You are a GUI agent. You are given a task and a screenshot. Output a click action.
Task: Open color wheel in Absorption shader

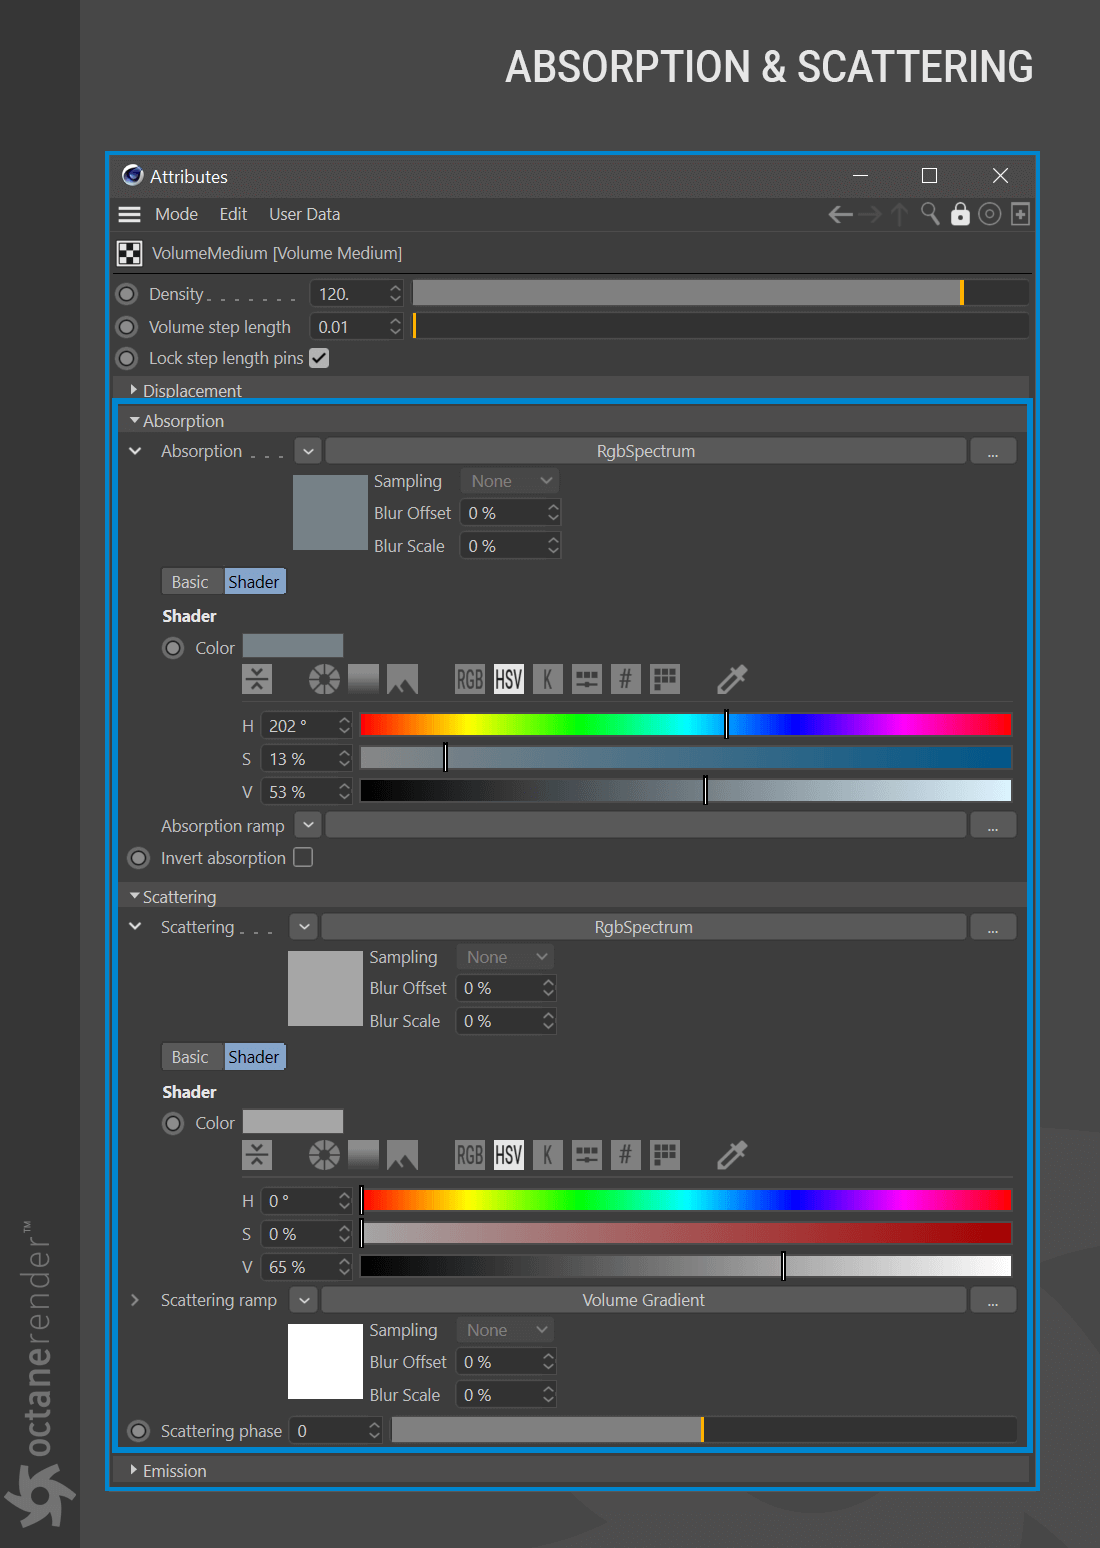[324, 680]
